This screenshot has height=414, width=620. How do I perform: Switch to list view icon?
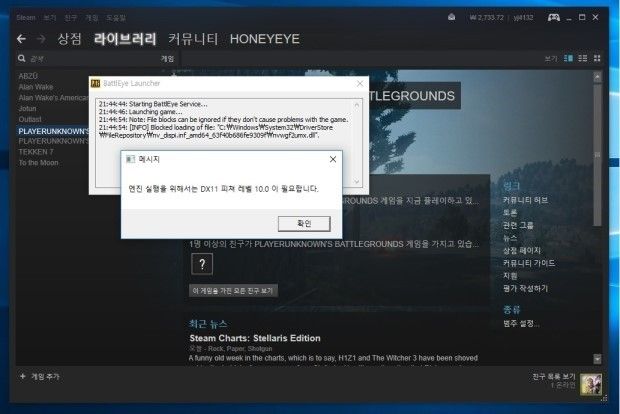click(582, 59)
